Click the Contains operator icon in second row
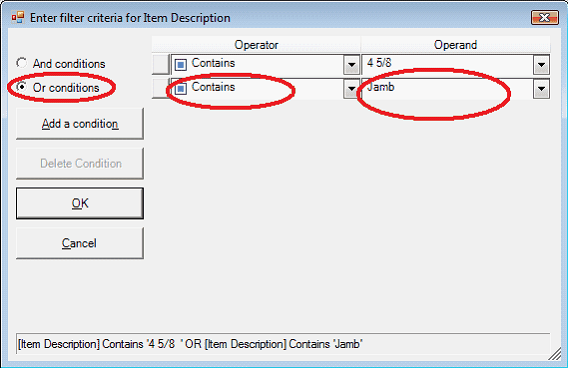The width and height of the screenshot is (569, 369). click(181, 89)
